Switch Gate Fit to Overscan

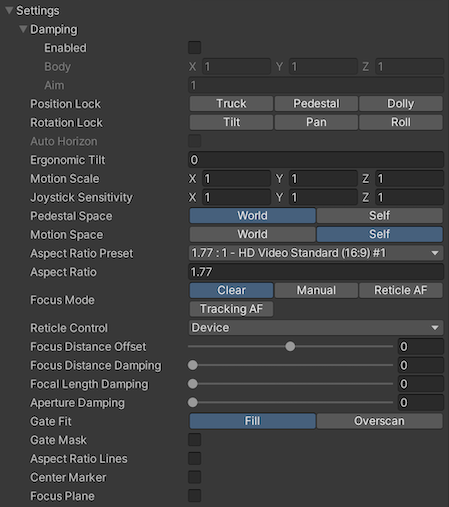(380, 421)
